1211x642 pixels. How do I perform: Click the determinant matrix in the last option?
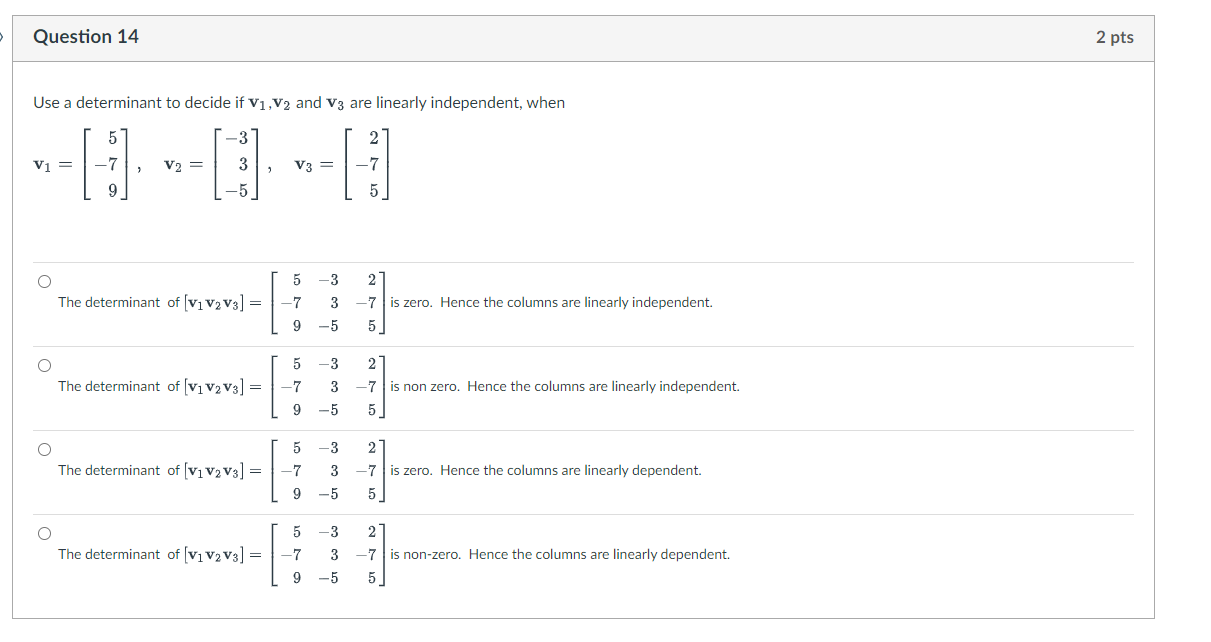click(x=327, y=554)
